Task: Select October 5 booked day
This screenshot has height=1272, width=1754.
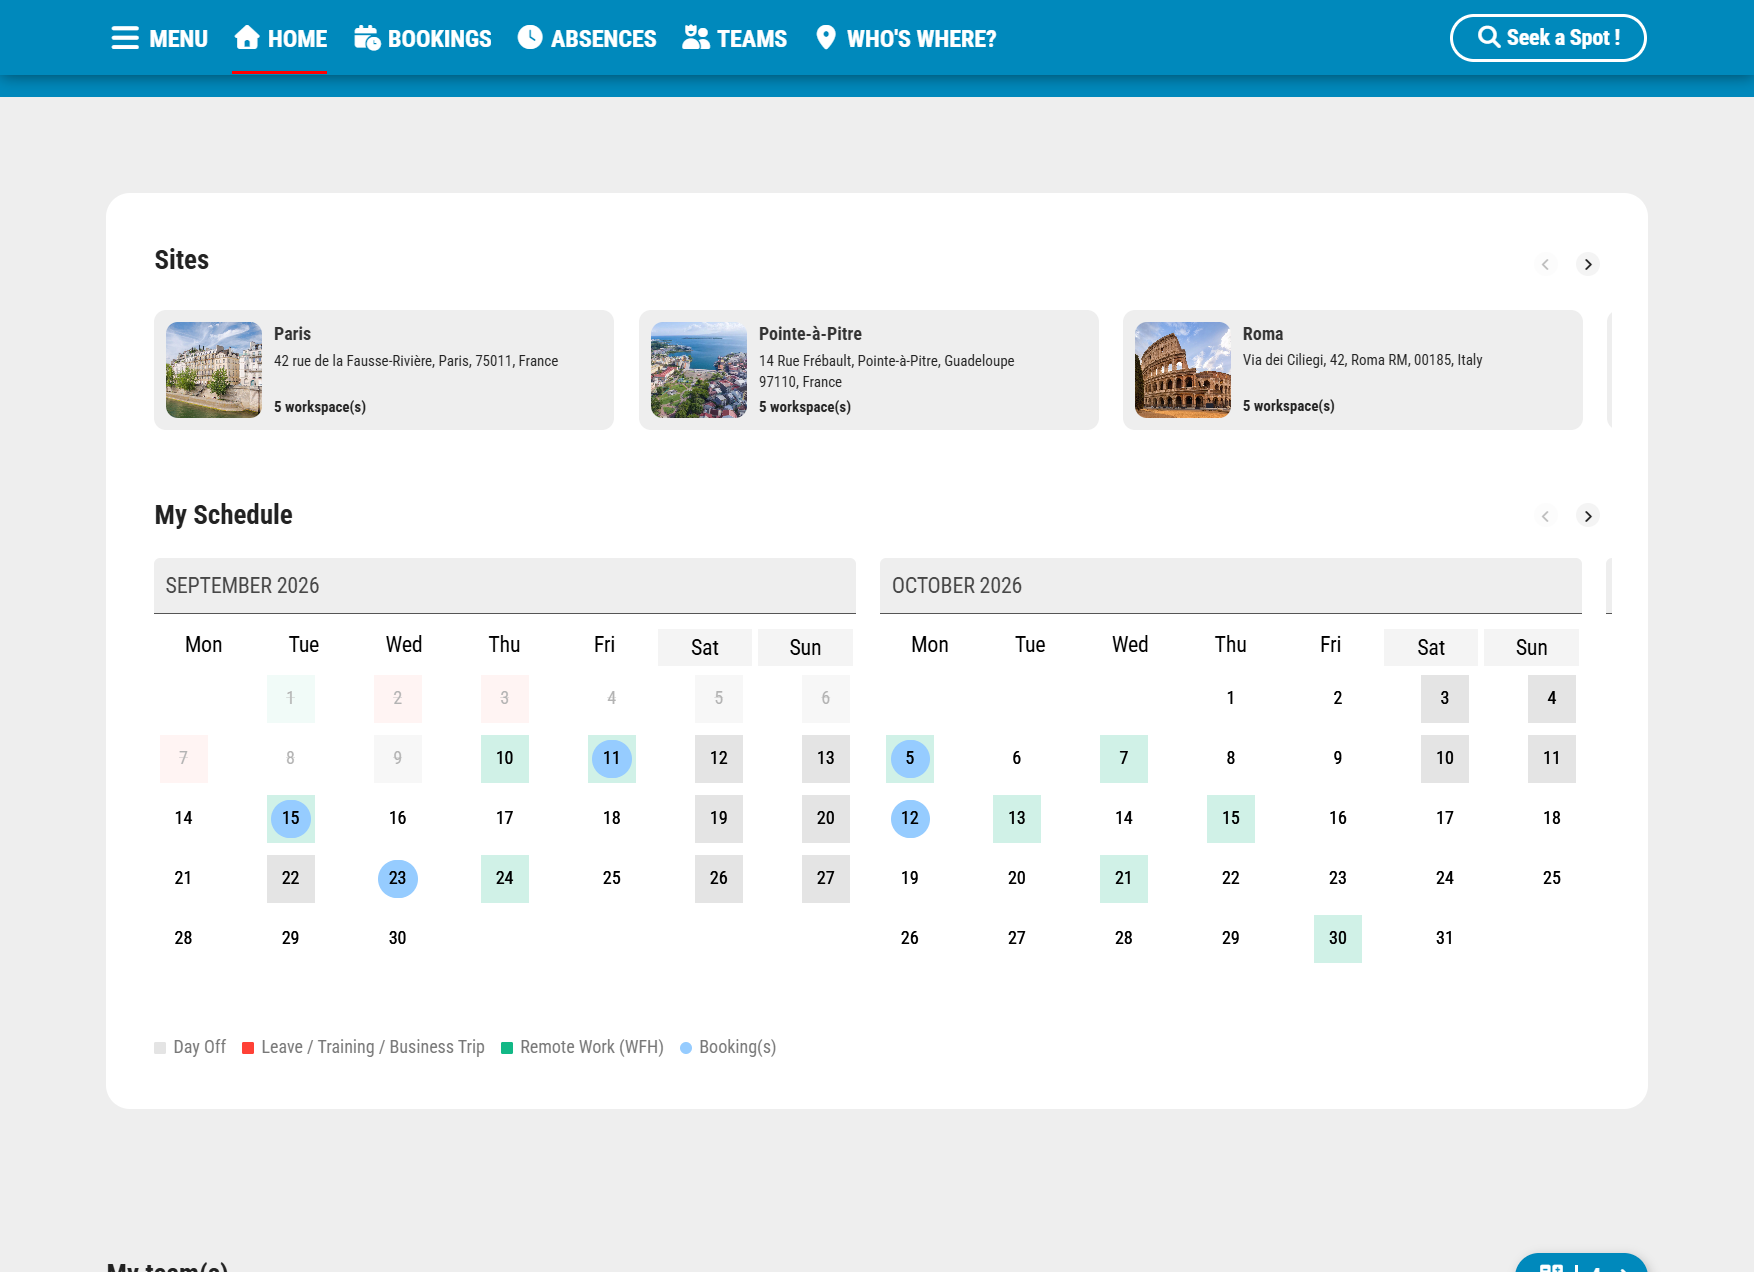Action: [910, 759]
